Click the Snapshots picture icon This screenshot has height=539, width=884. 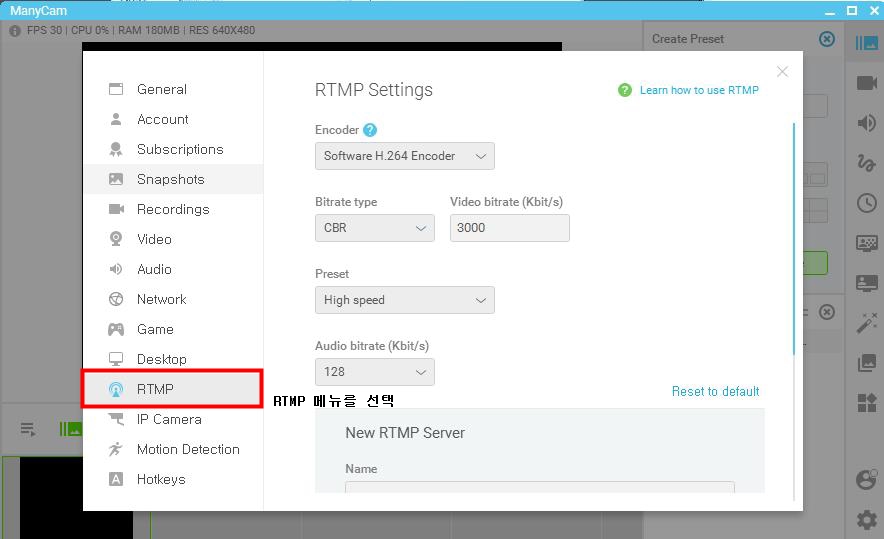click(x=116, y=179)
